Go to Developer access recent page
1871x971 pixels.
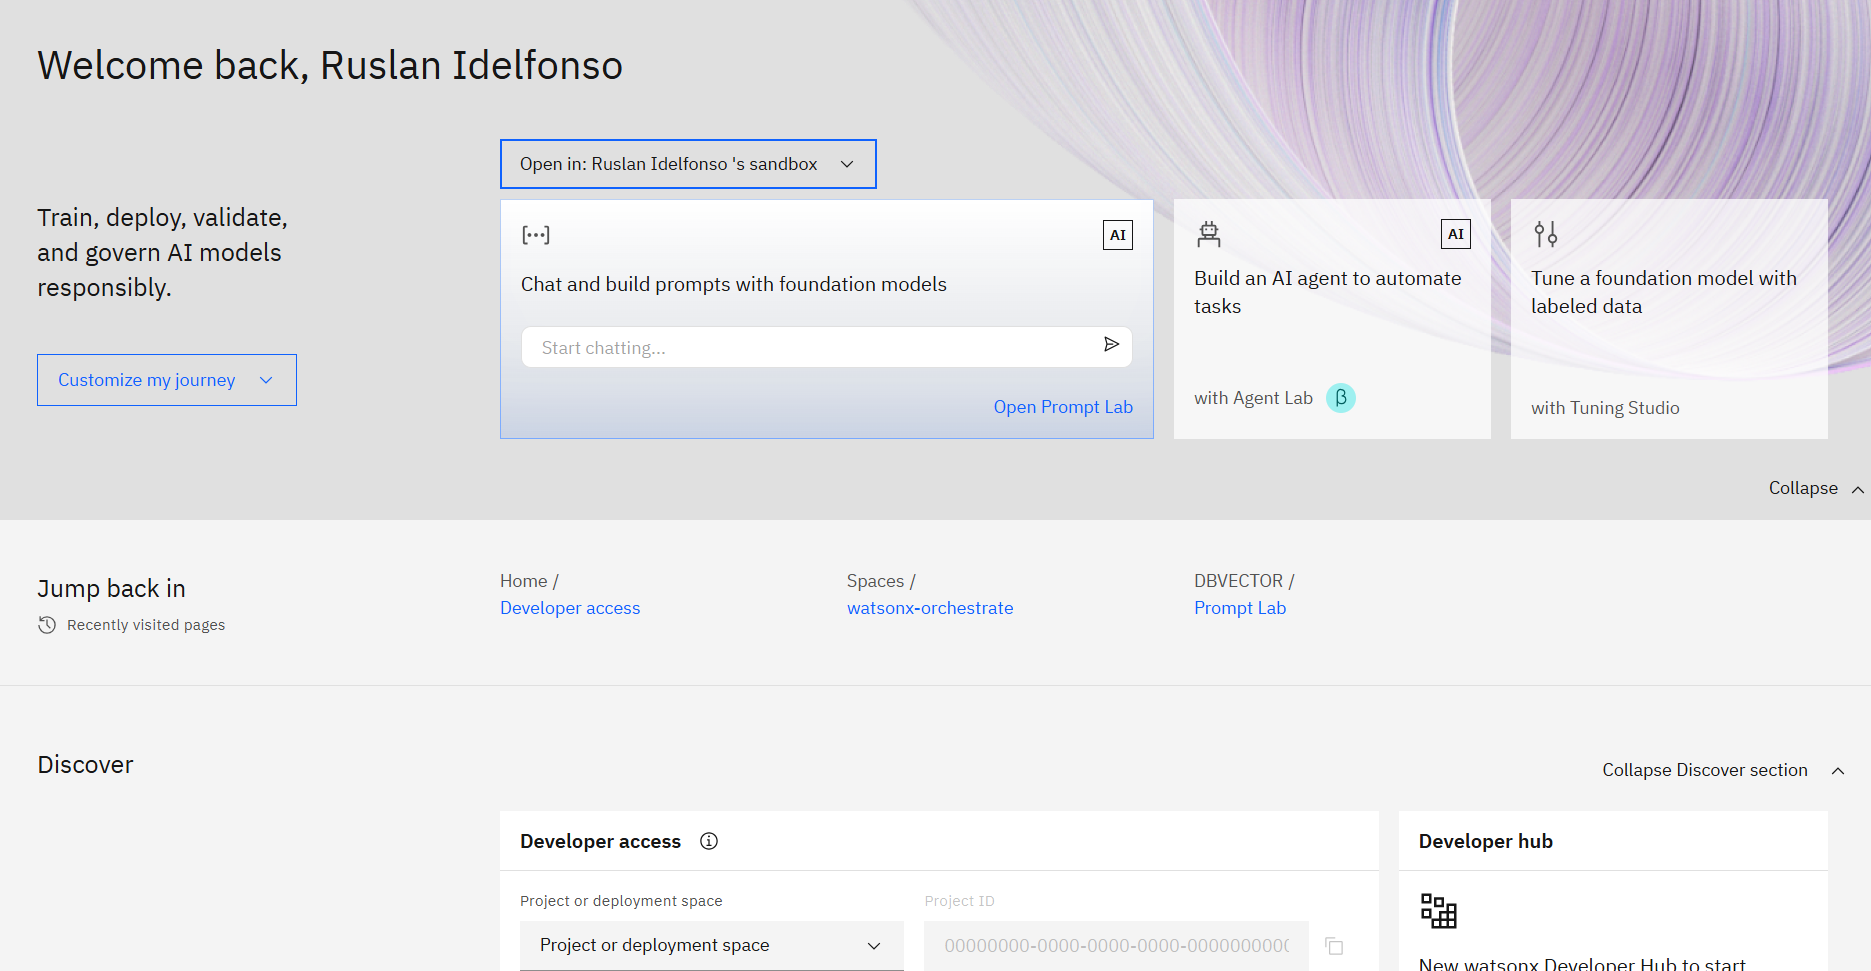pos(570,608)
